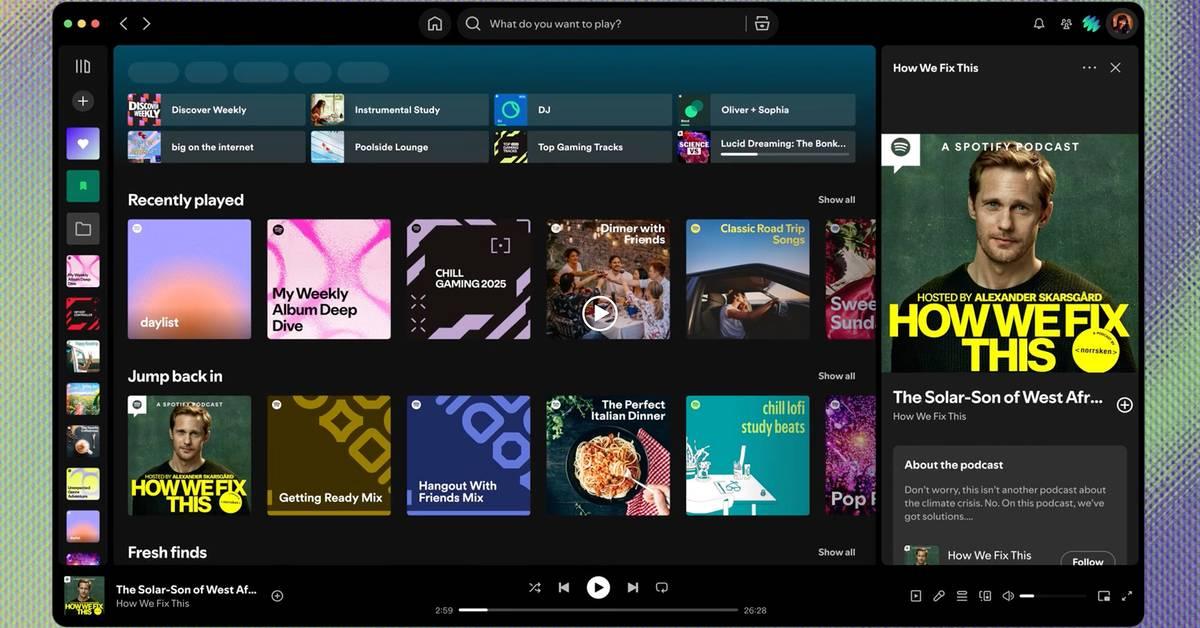Open more options in the Now Playing panel
Image resolution: width=1200 pixels, height=628 pixels.
click(x=1089, y=68)
